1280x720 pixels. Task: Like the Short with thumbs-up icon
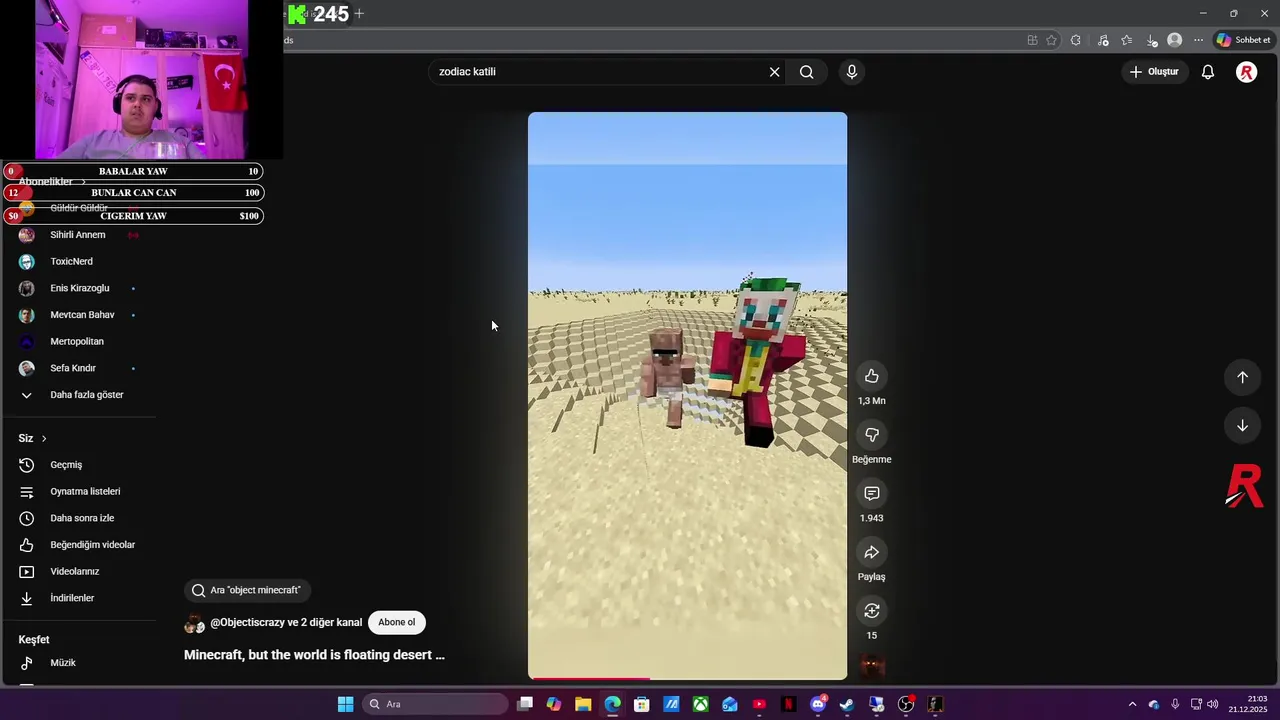tap(872, 376)
